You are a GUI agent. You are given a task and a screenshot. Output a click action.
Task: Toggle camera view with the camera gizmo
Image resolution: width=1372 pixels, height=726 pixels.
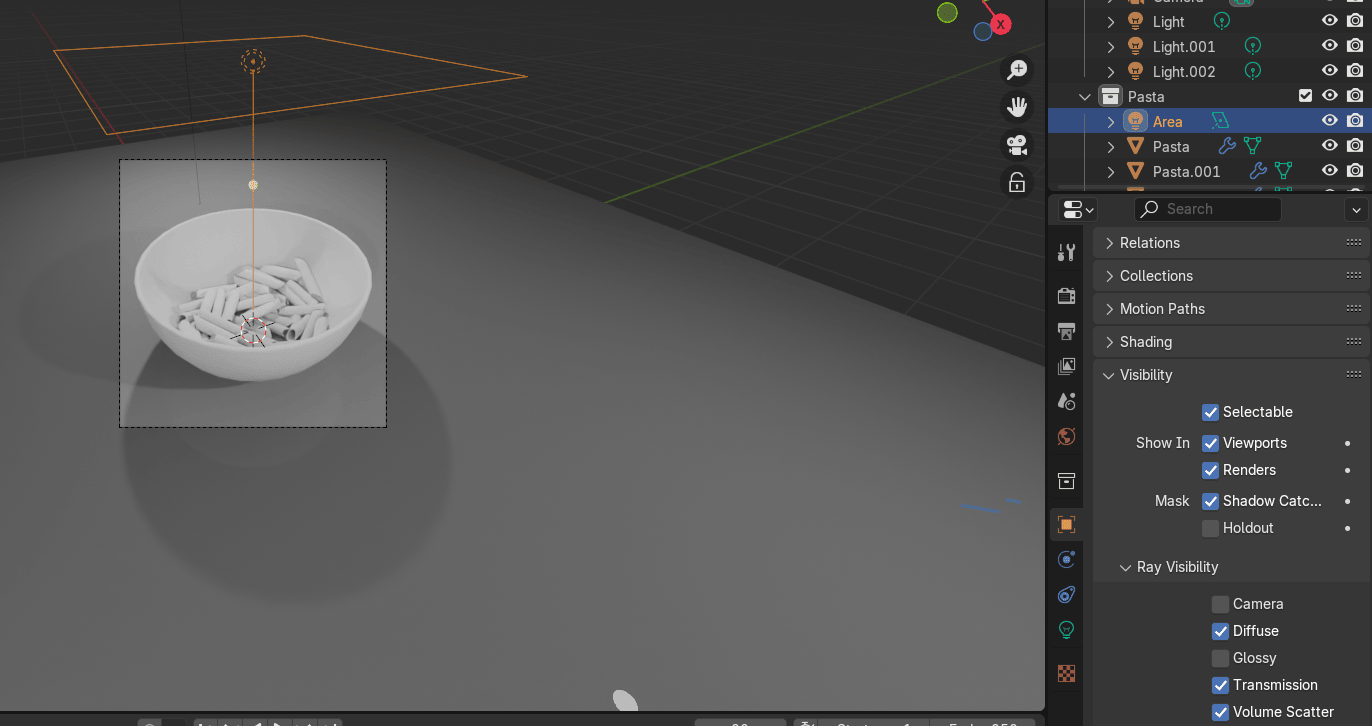tap(1017, 145)
